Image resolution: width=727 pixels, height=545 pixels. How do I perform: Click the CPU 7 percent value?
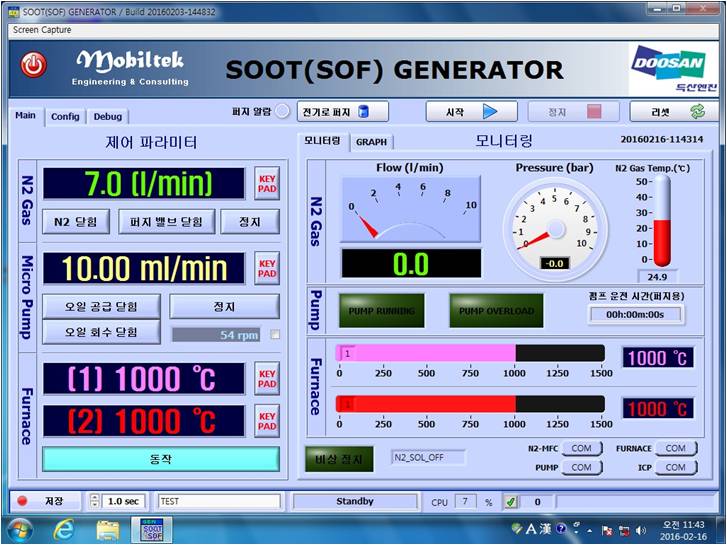click(x=465, y=501)
